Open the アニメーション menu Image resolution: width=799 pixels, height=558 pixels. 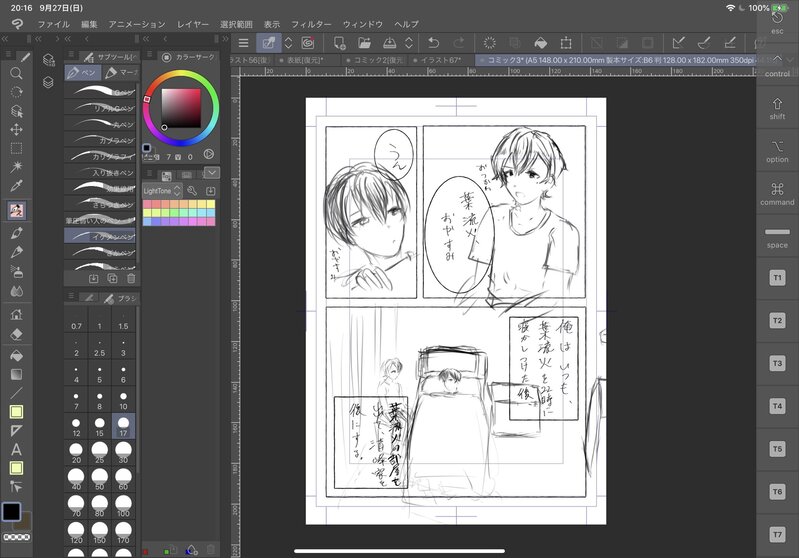point(137,24)
